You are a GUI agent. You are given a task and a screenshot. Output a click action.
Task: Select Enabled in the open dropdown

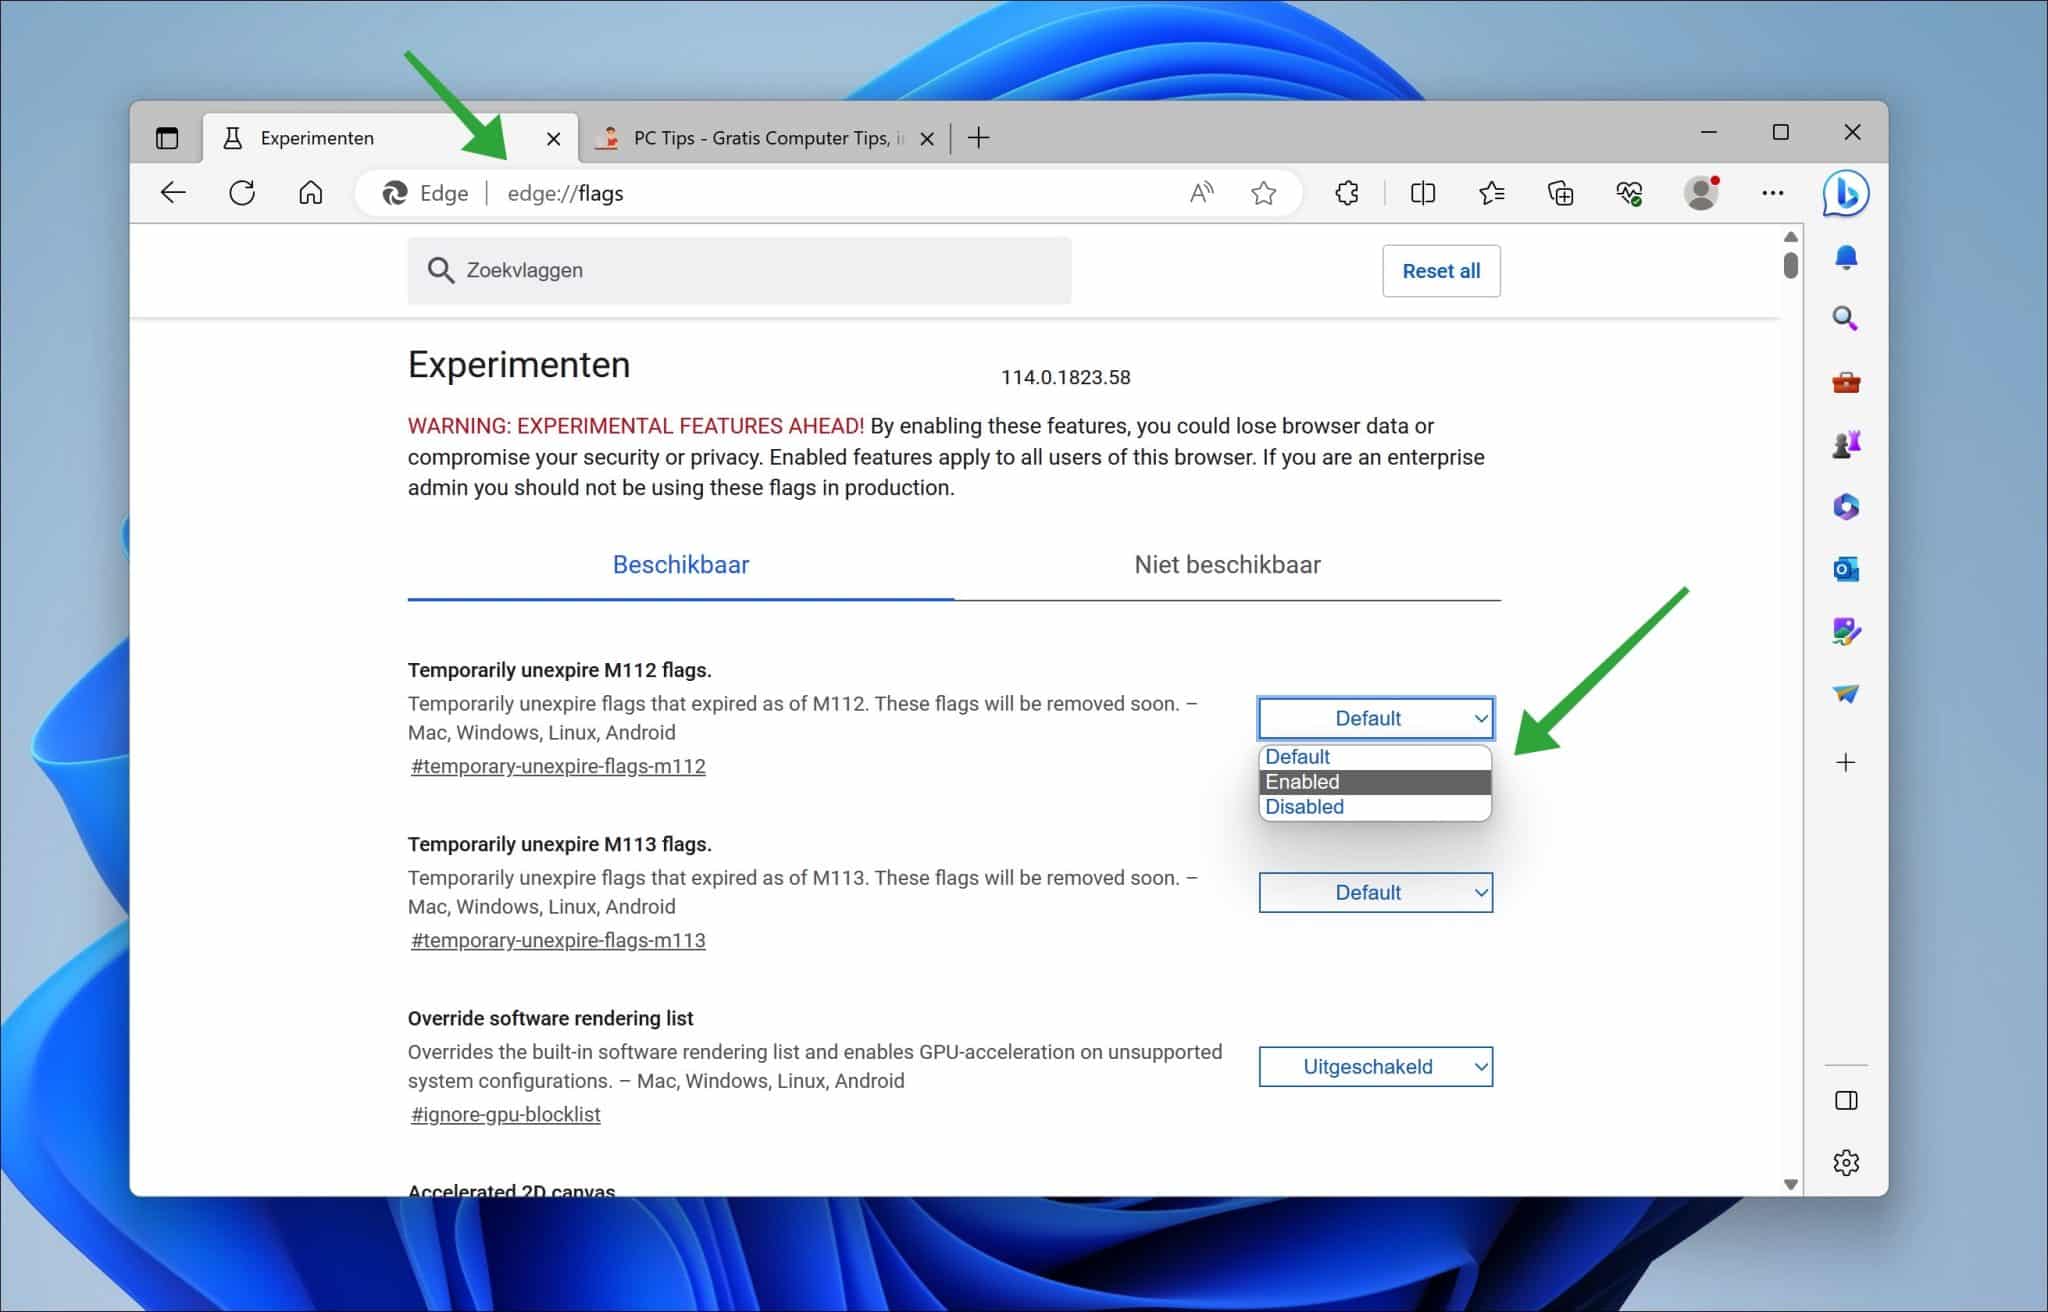click(1375, 782)
